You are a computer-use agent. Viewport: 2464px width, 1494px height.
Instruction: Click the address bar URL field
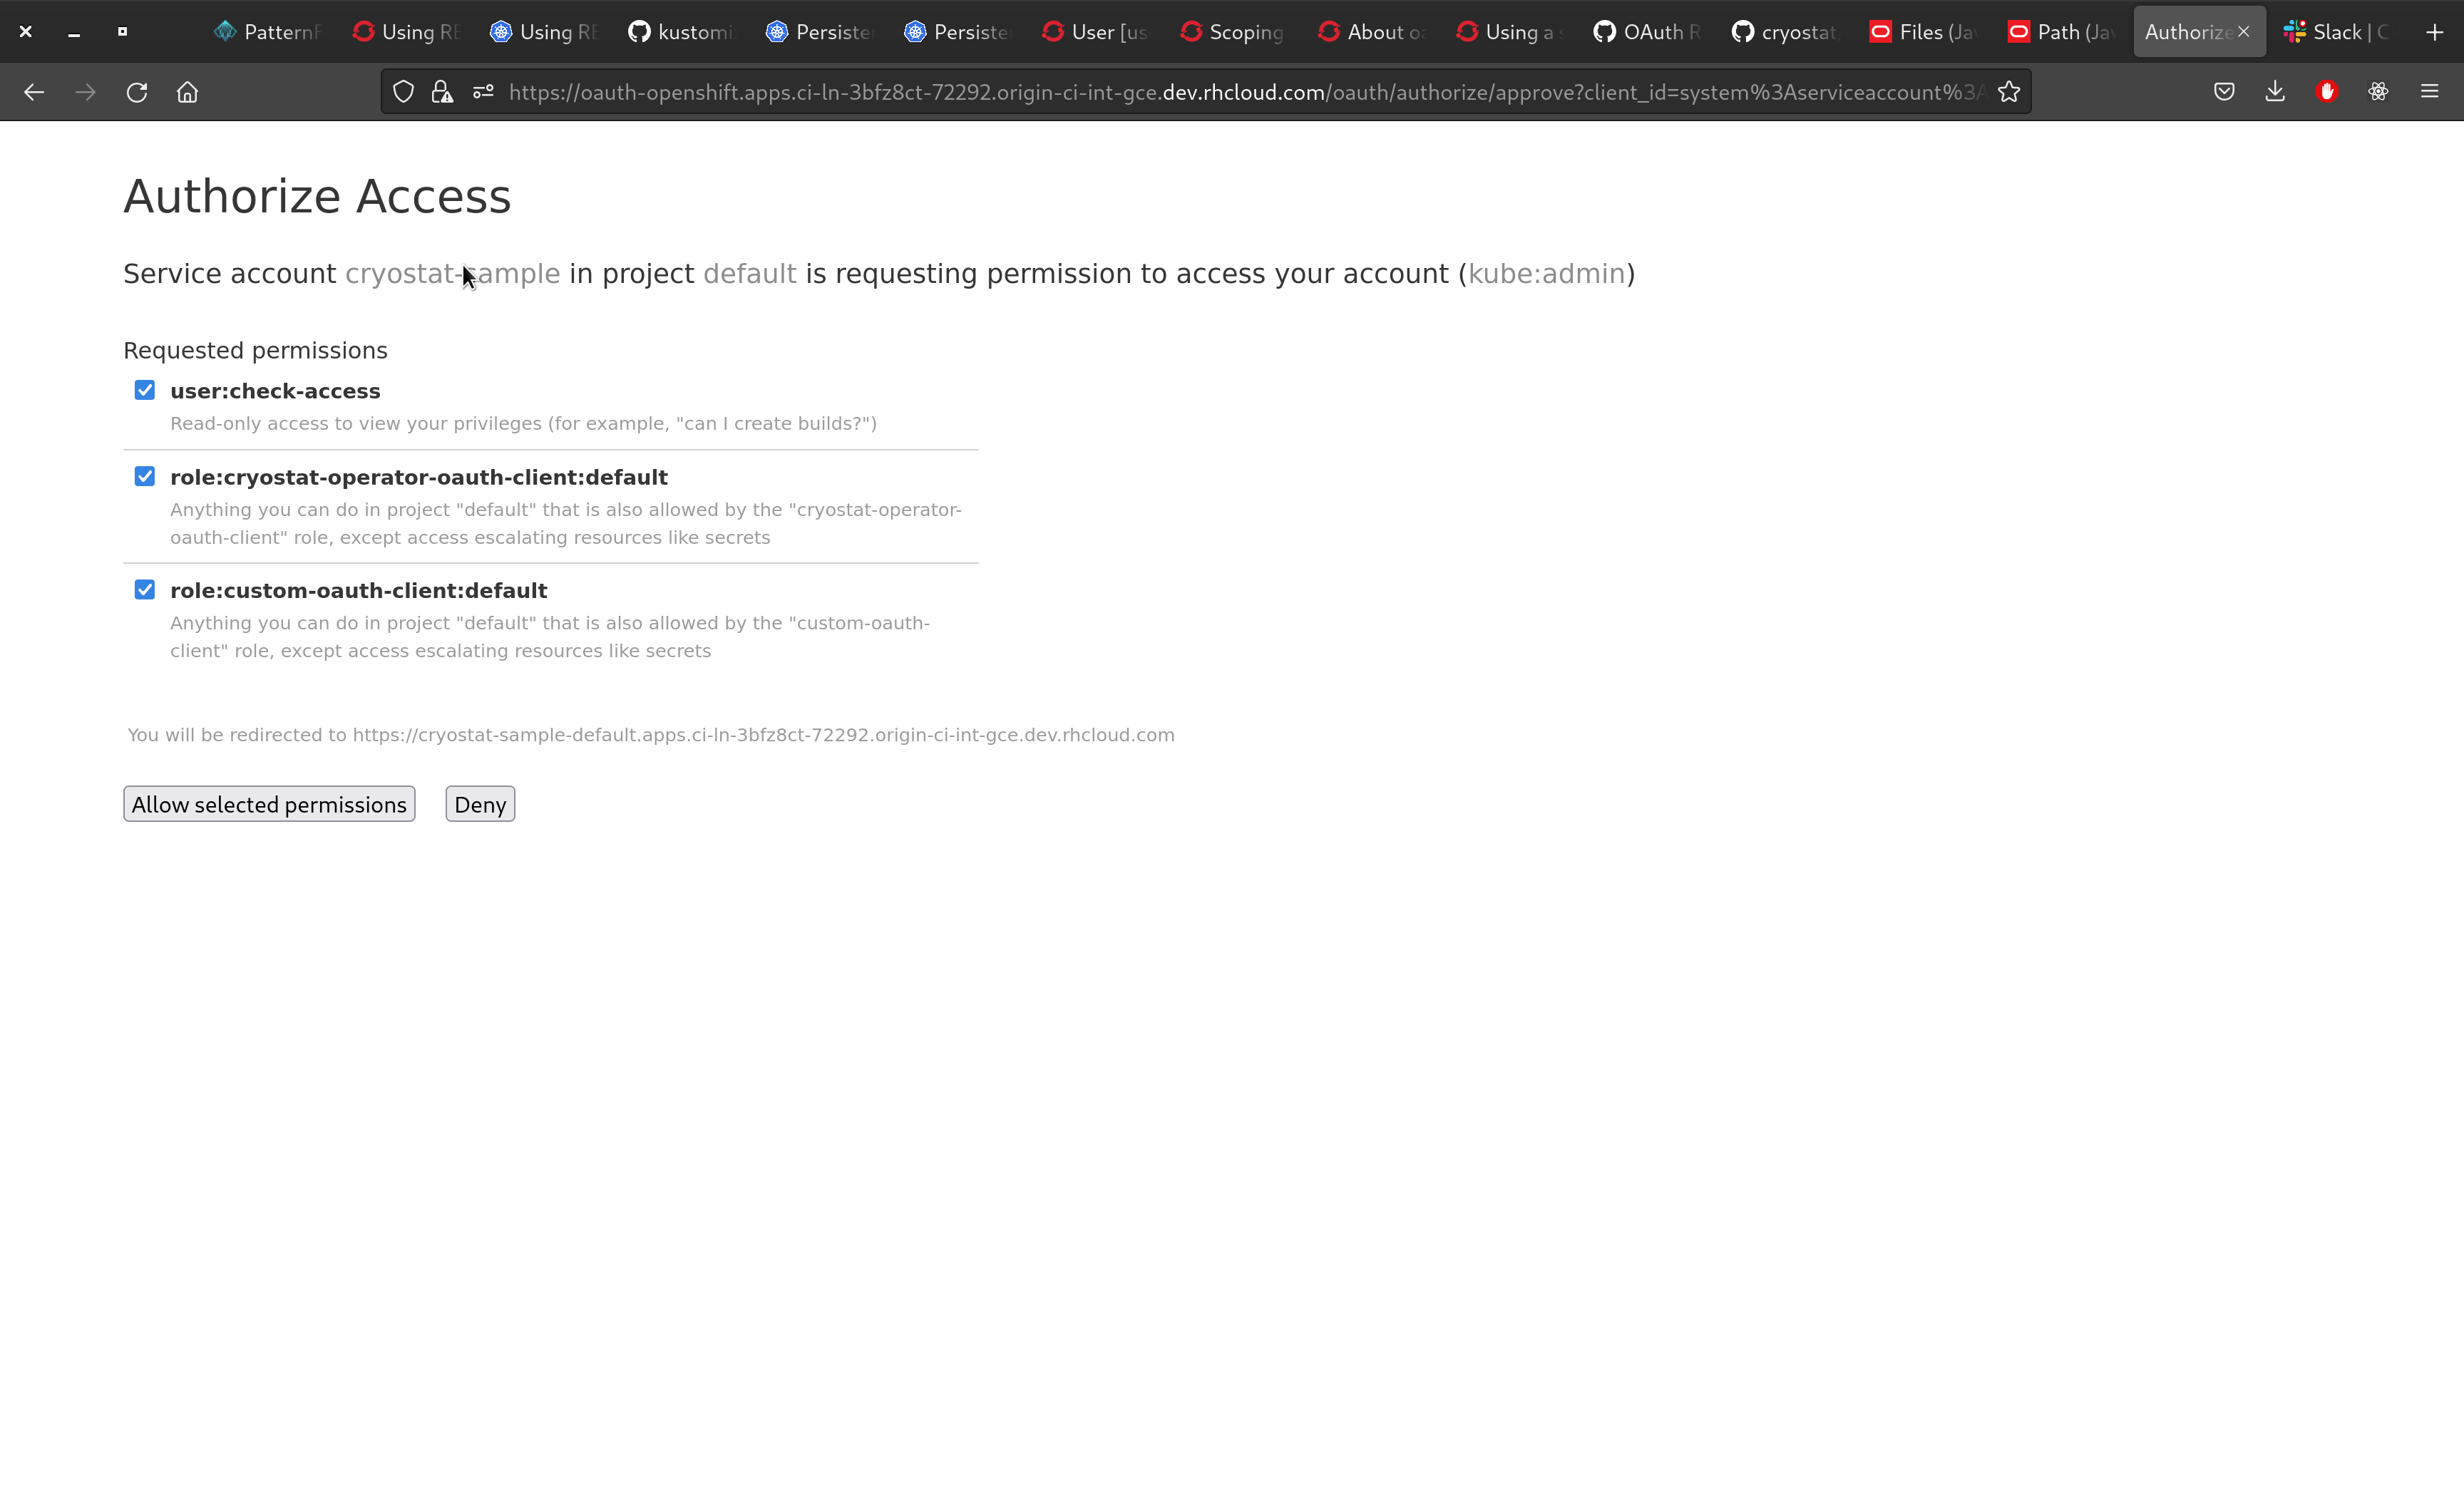(x=1200, y=92)
